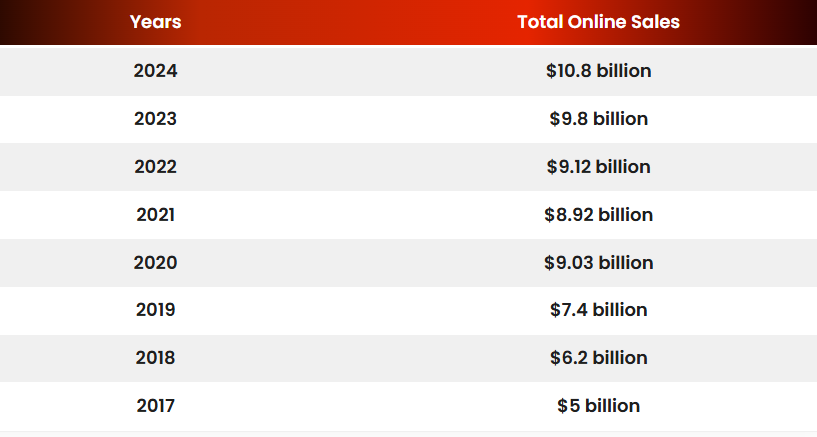817x437 pixels.
Task: Click the 2023 year cell
Action: click(x=155, y=119)
